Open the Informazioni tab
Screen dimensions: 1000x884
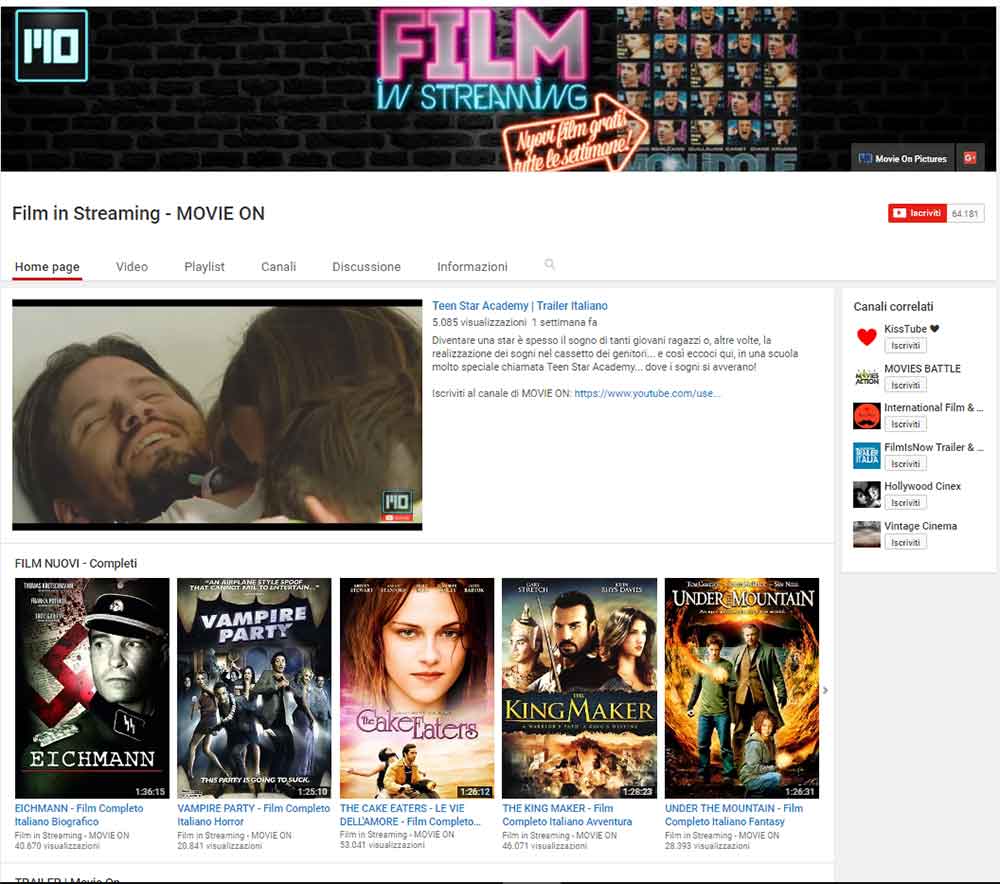(x=473, y=267)
